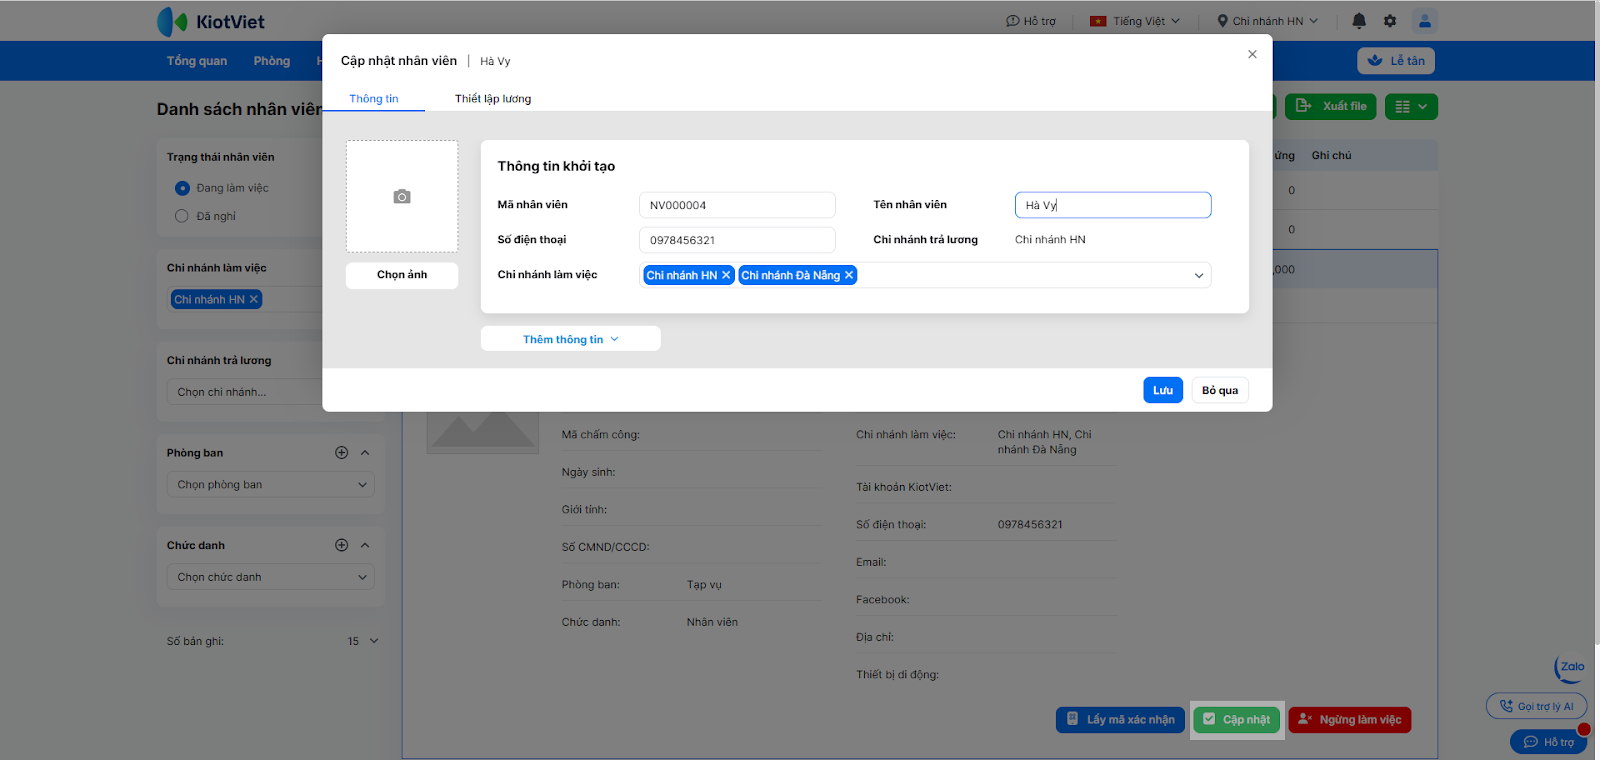The image size is (1600, 760).
Task: Open the notifications bell icon
Action: coord(1359,21)
